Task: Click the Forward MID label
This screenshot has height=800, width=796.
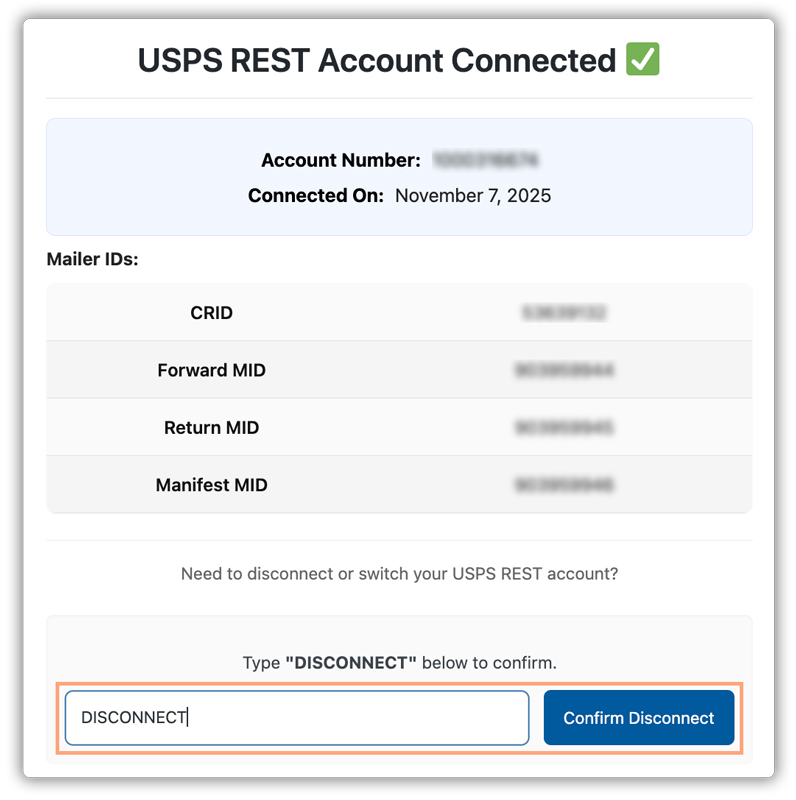Action: (211, 370)
